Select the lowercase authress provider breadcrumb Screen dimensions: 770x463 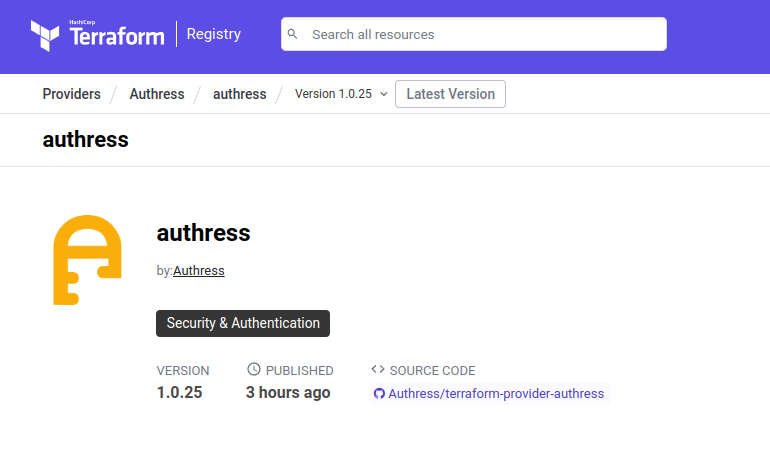pos(240,94)
